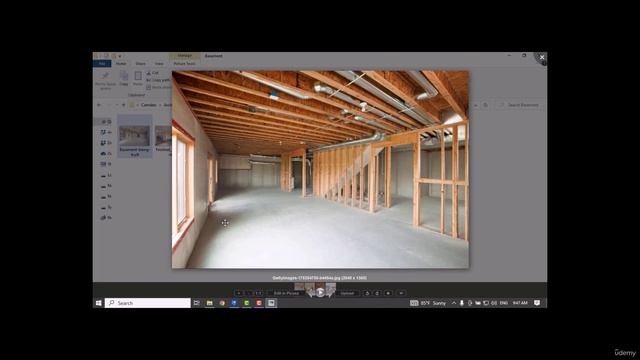Open Chrome from the taskbar
Screen dimensions: 640x360
click(222, 303)
